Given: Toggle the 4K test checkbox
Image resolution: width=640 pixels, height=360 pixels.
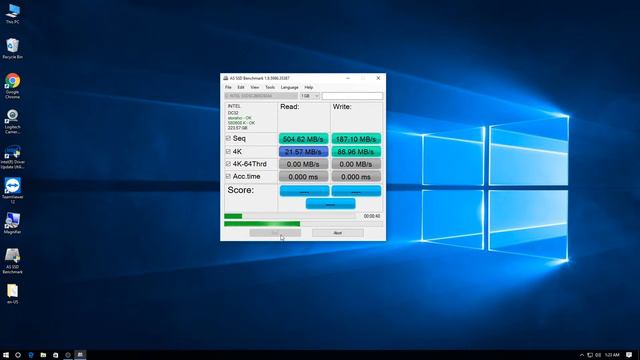Looking at the screenshot, I should tap(228, 151).
